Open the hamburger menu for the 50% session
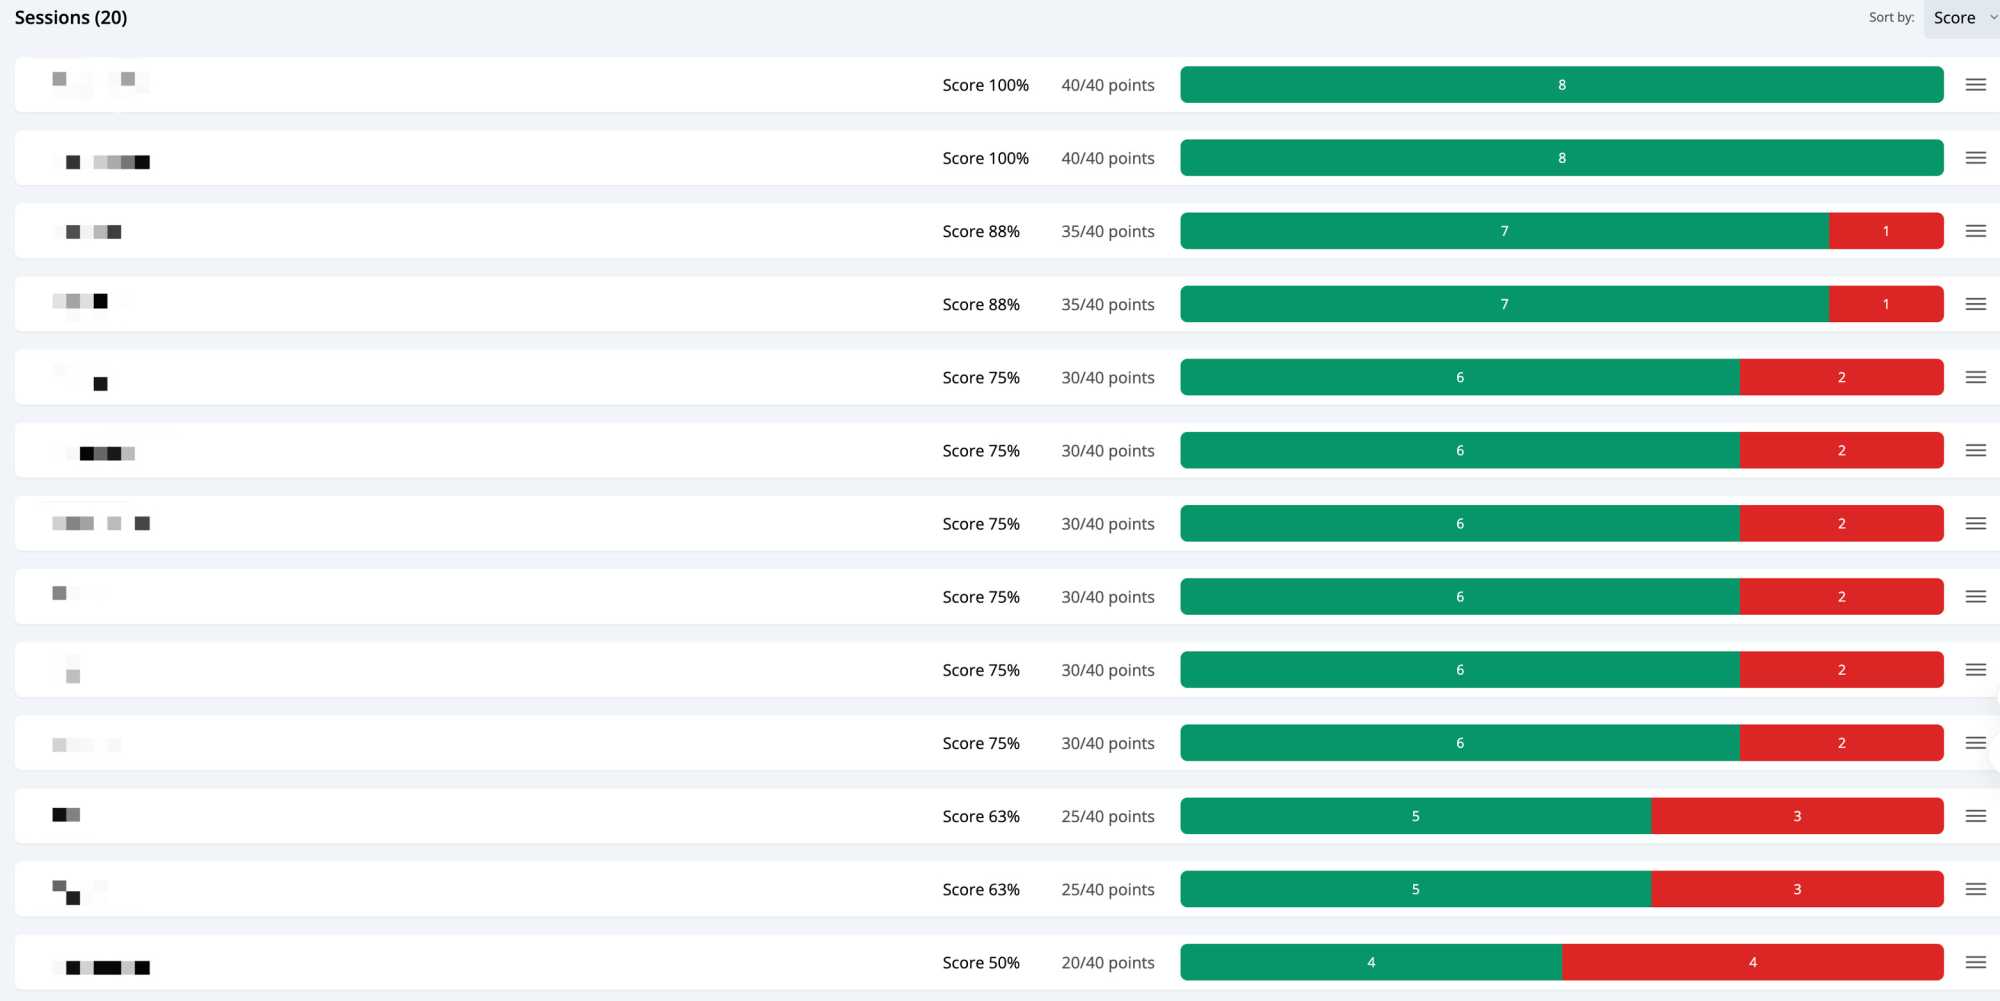Screen dimensions: 2000x1001 pos(1975,962)
